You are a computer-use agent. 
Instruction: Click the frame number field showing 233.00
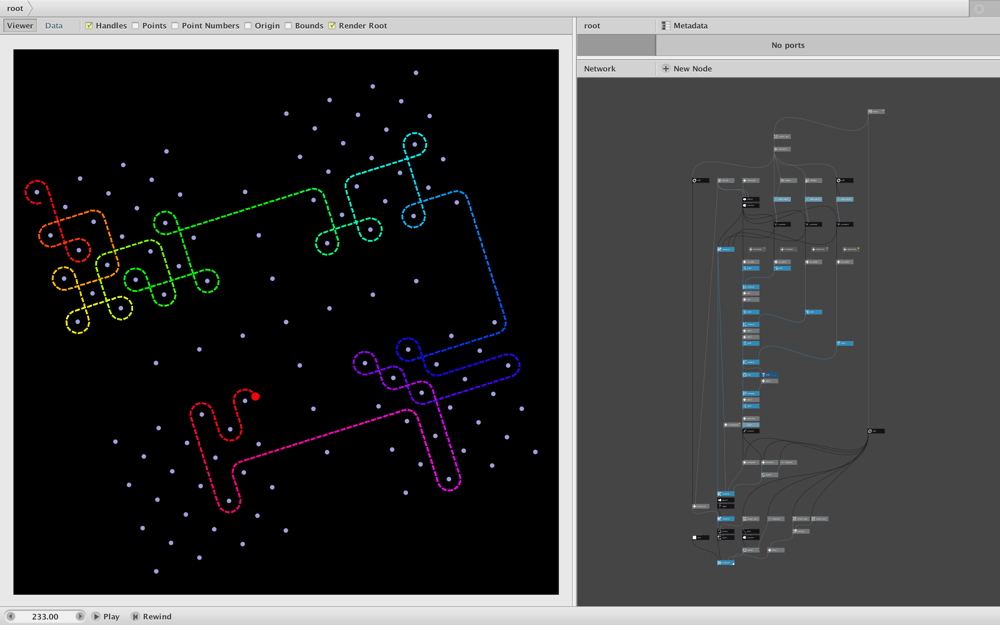pos(45,616)
